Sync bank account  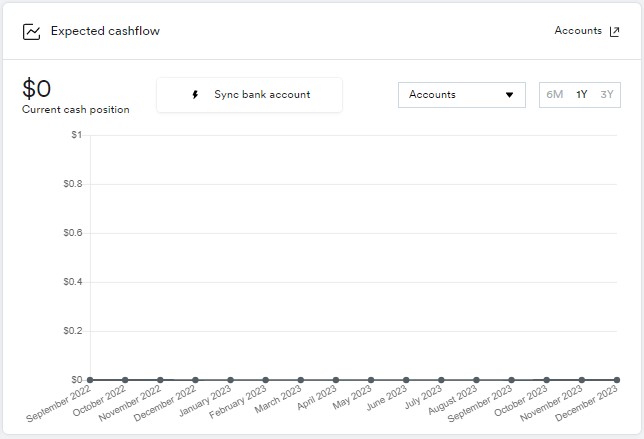coord(249,95)
